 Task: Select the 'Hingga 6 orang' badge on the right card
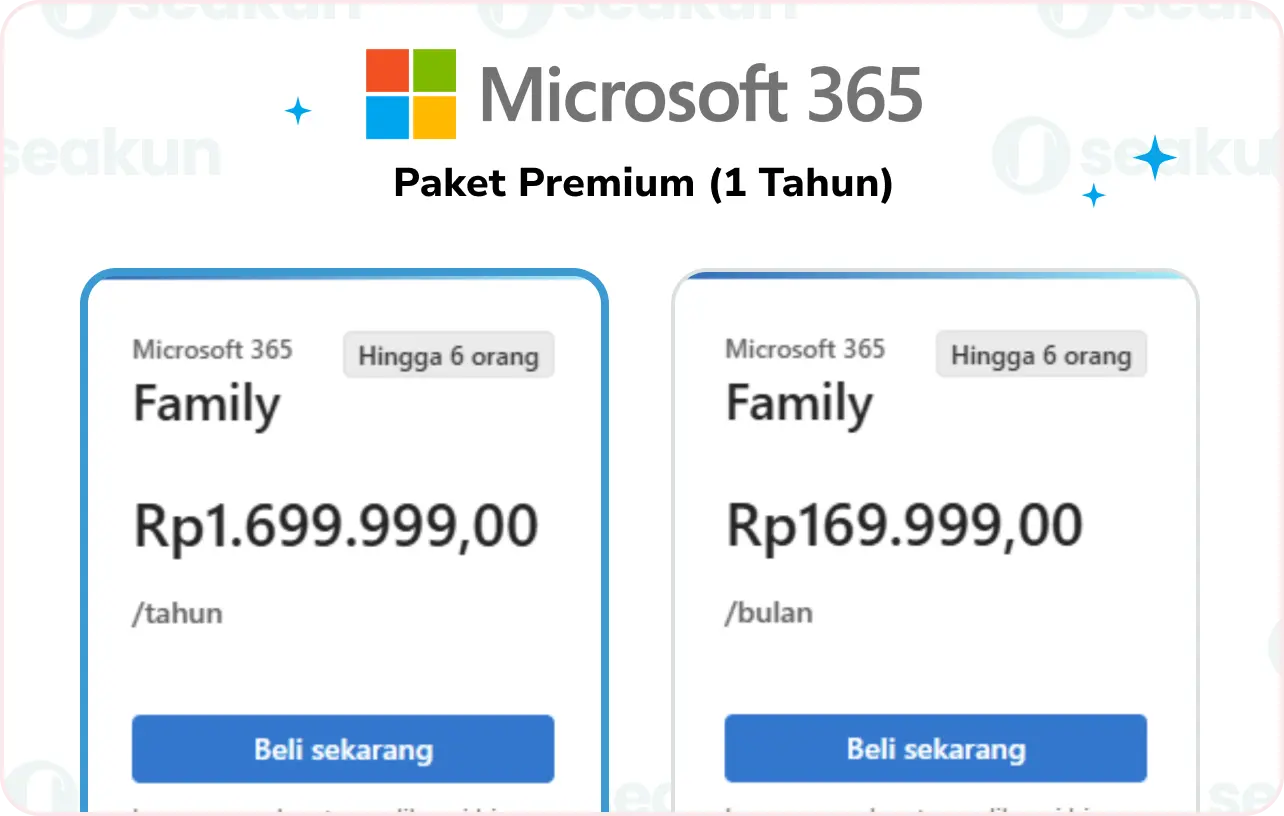click(1040, 355)
